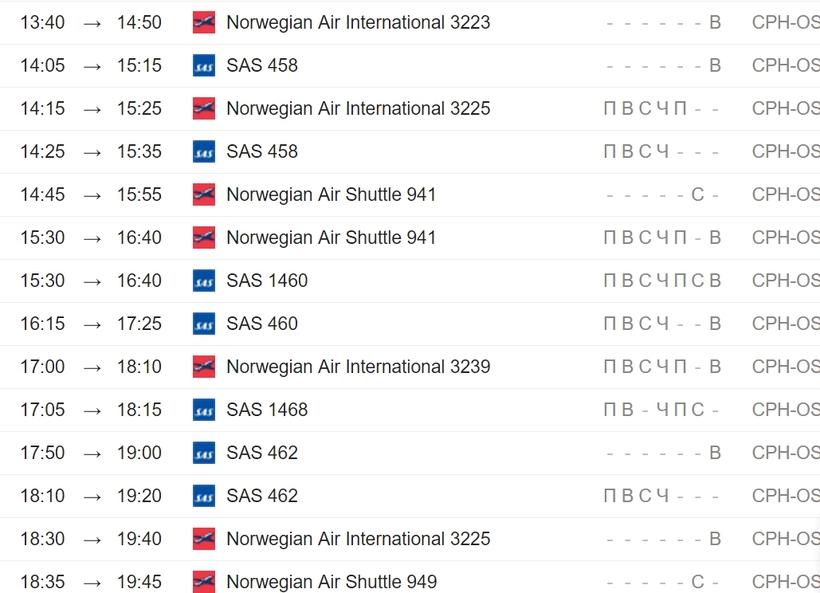The height and width of the screenshot is (593, 820).
Task: Click SAS logo on 14:05 flight
Action: point(204,65)
